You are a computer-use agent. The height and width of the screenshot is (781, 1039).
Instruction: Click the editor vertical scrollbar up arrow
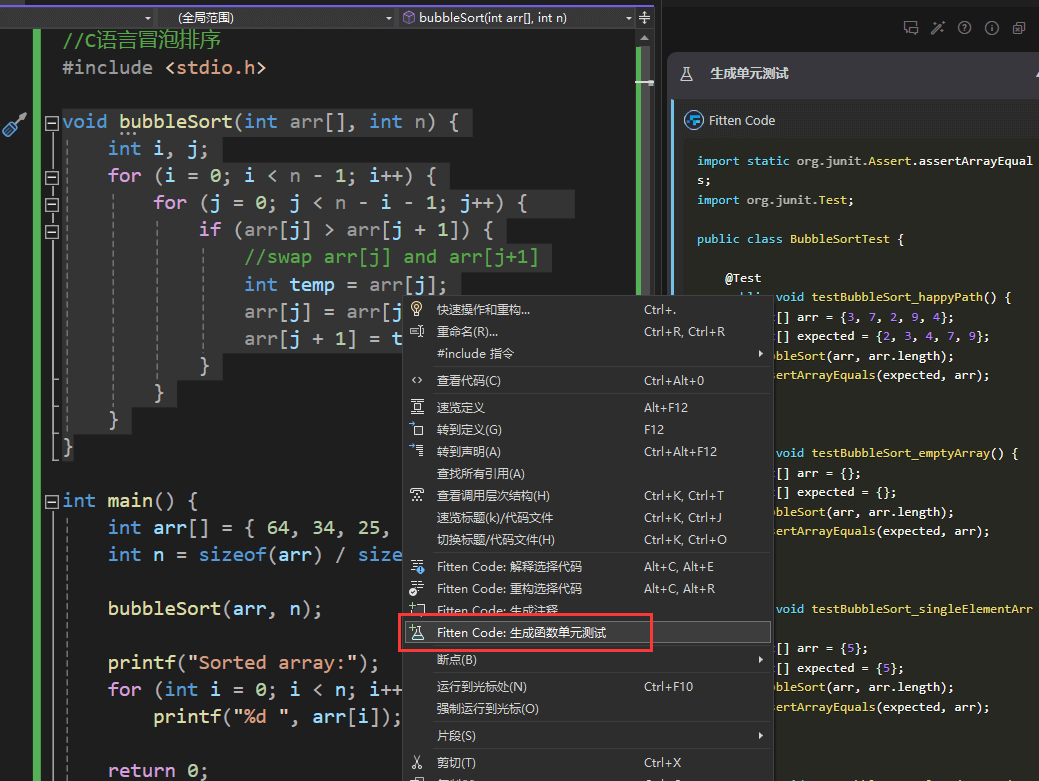point(645,37)
